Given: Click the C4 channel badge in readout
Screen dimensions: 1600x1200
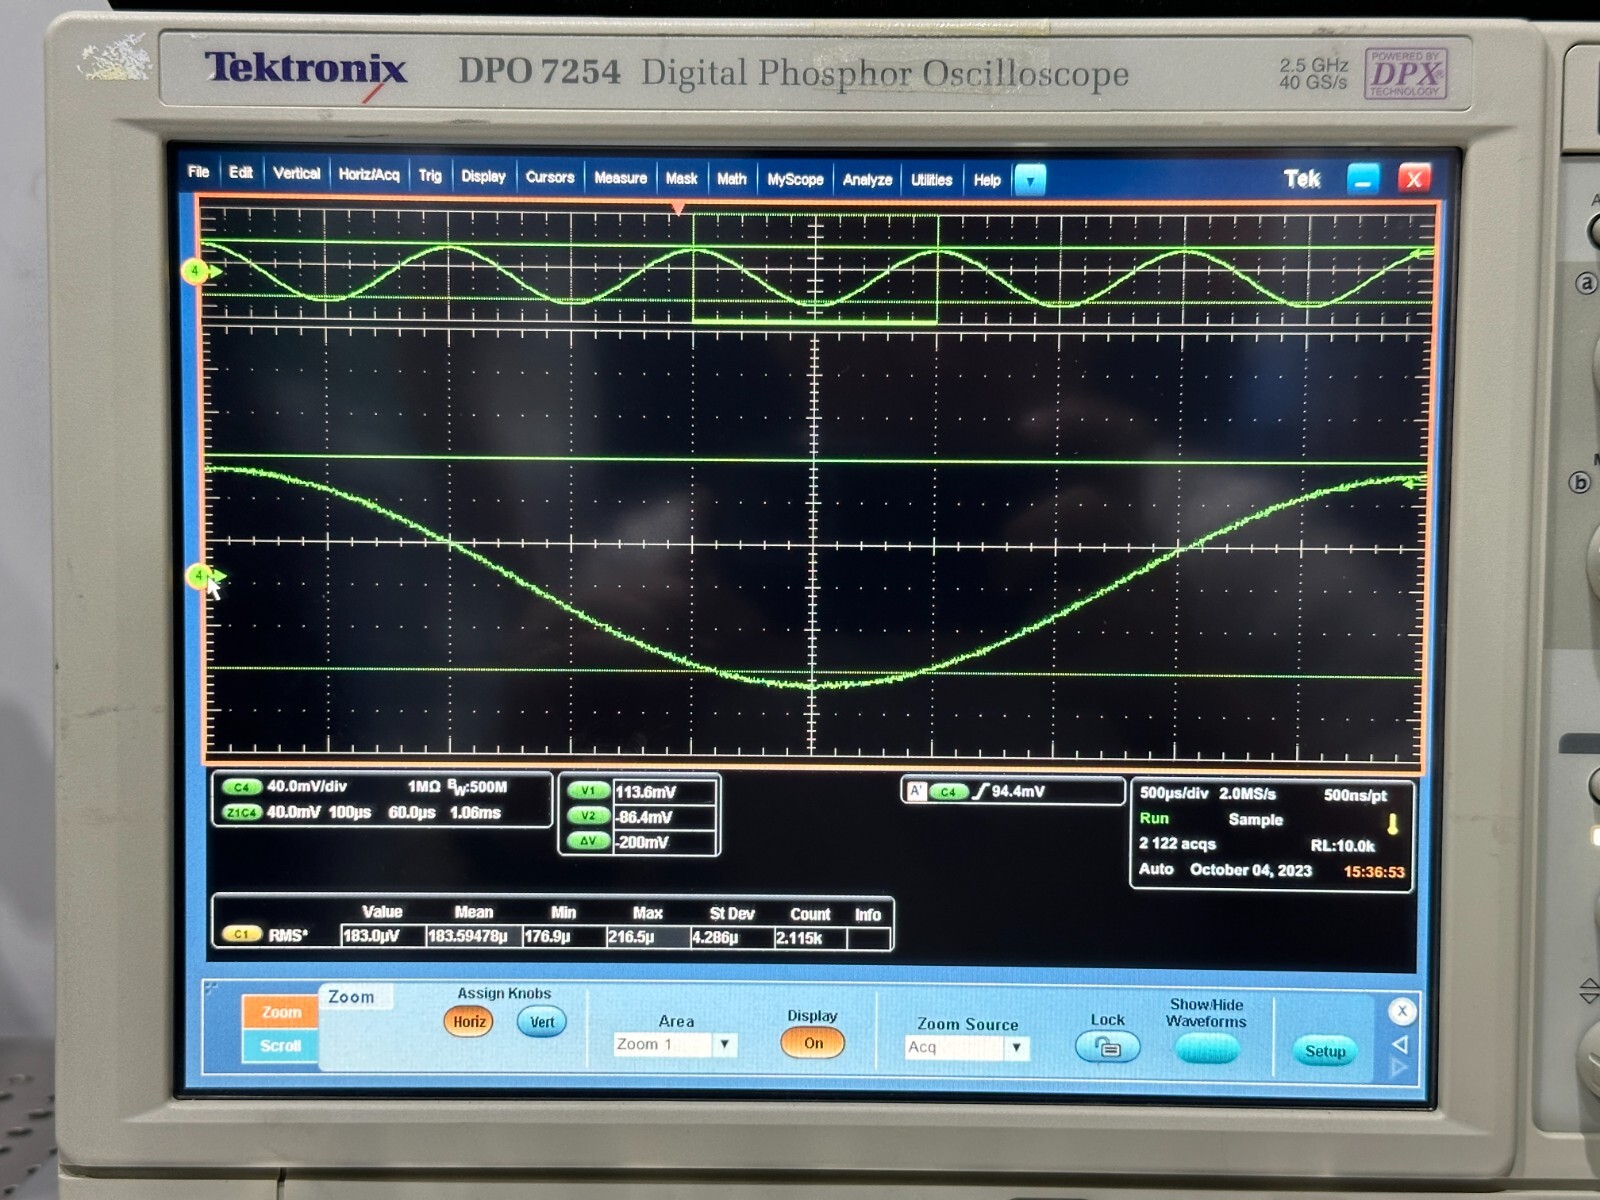Looking at the screenshot, I should point(241,787).
